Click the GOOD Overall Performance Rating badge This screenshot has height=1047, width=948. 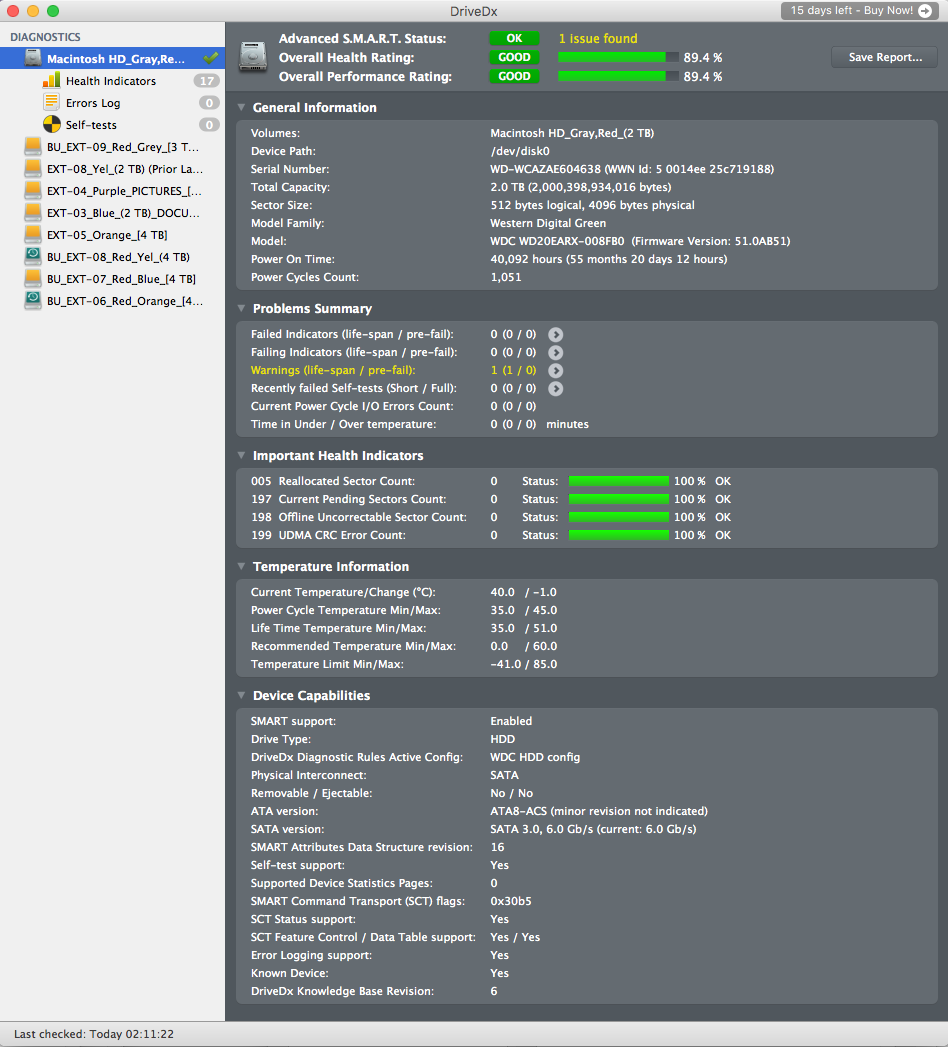[x=514, y=77]
